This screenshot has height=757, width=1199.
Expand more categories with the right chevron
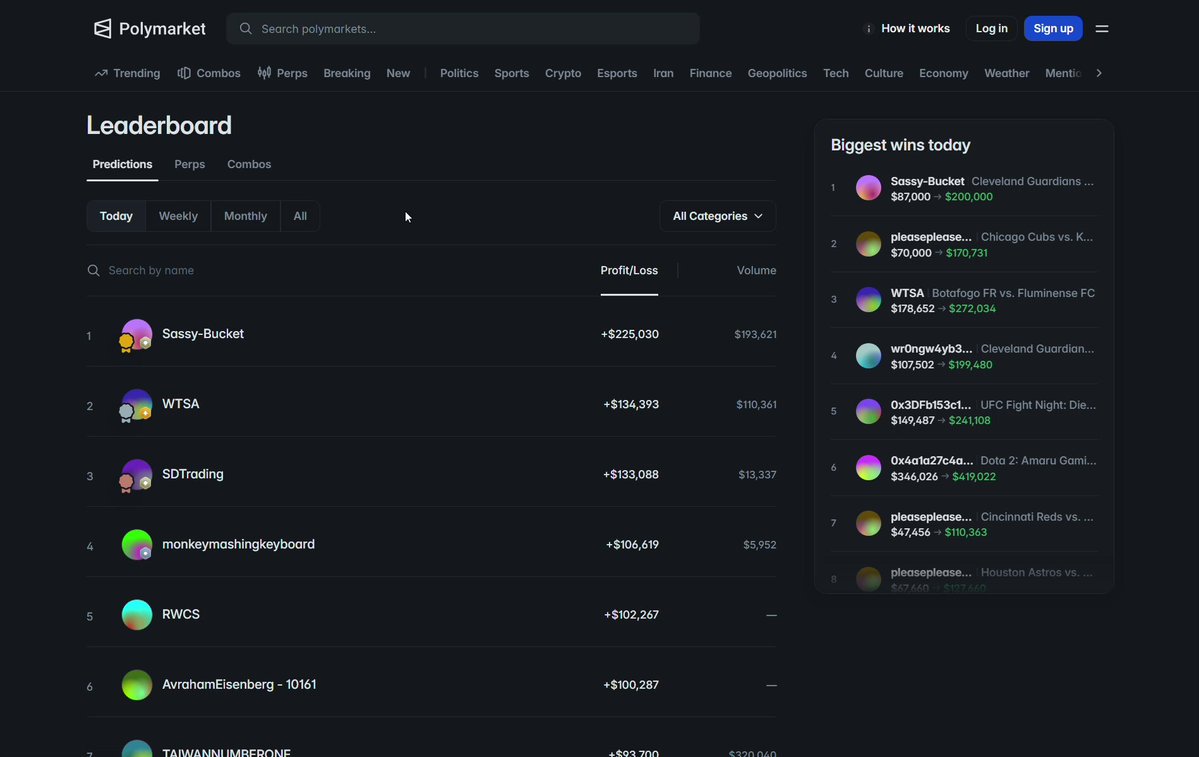(x=1099, y=73)
